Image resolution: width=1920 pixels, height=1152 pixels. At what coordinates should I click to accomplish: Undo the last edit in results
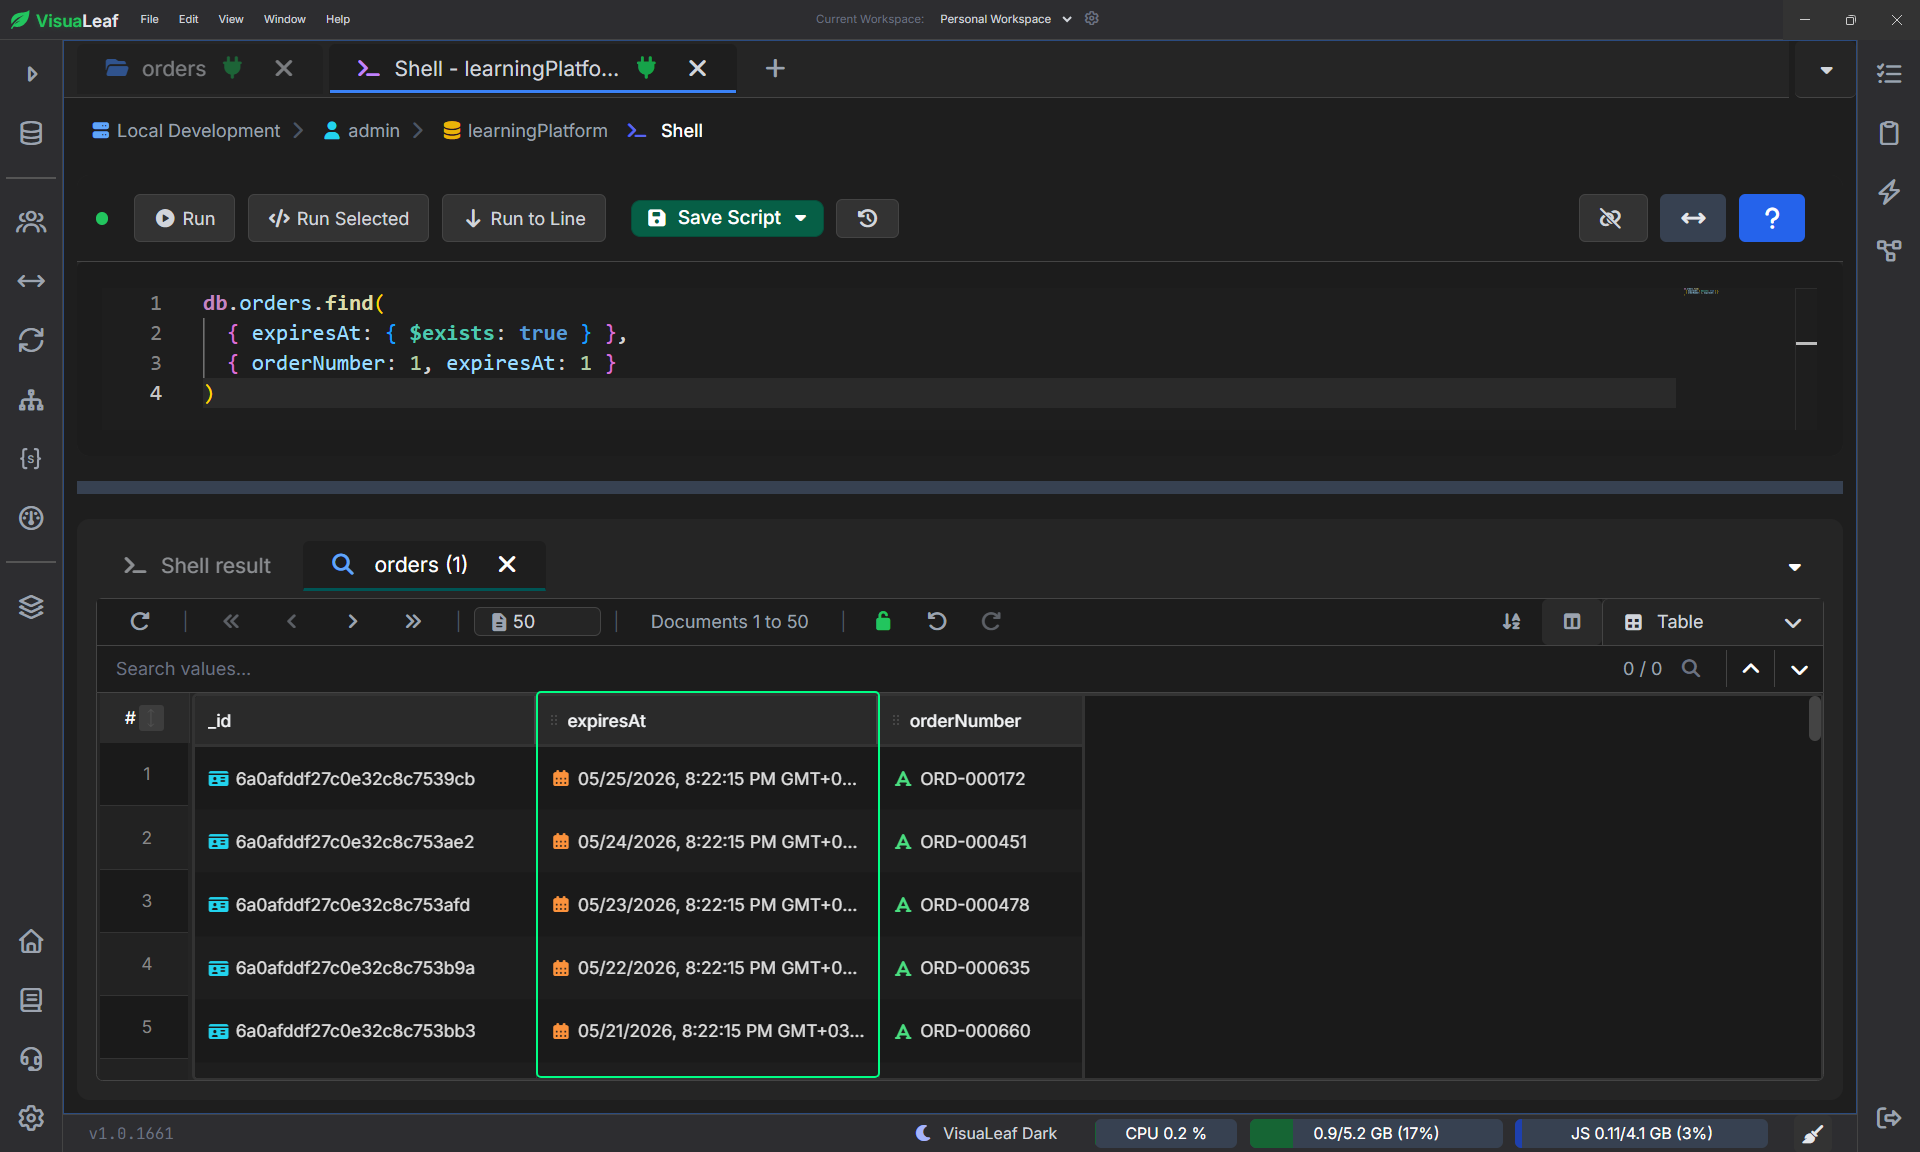(937, 622)
